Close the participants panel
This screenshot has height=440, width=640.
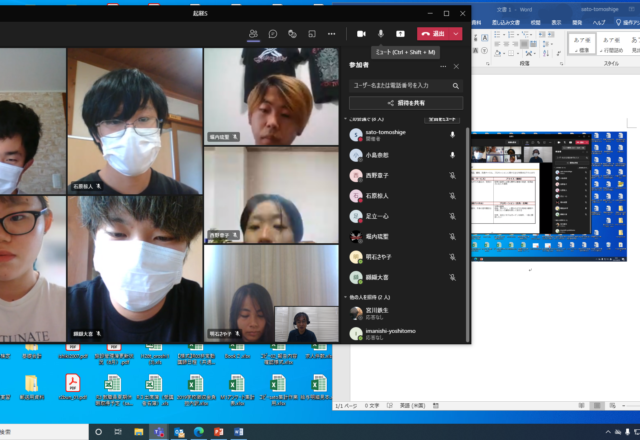pyautogui.click(x=456, y=66)
